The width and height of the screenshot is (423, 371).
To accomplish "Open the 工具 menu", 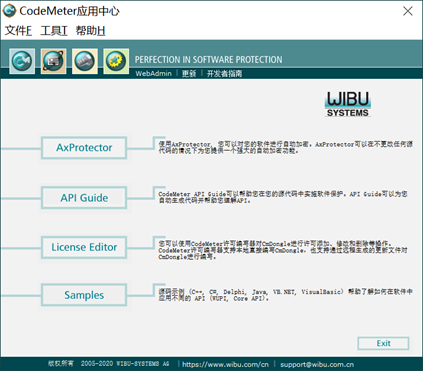I will point(54,31).
